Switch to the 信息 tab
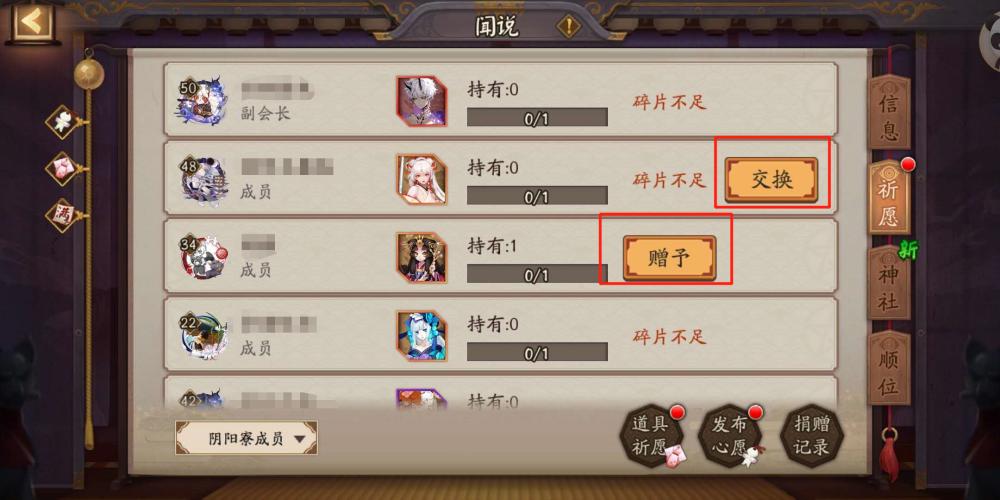1000x500 pixels. pos(889,114)
